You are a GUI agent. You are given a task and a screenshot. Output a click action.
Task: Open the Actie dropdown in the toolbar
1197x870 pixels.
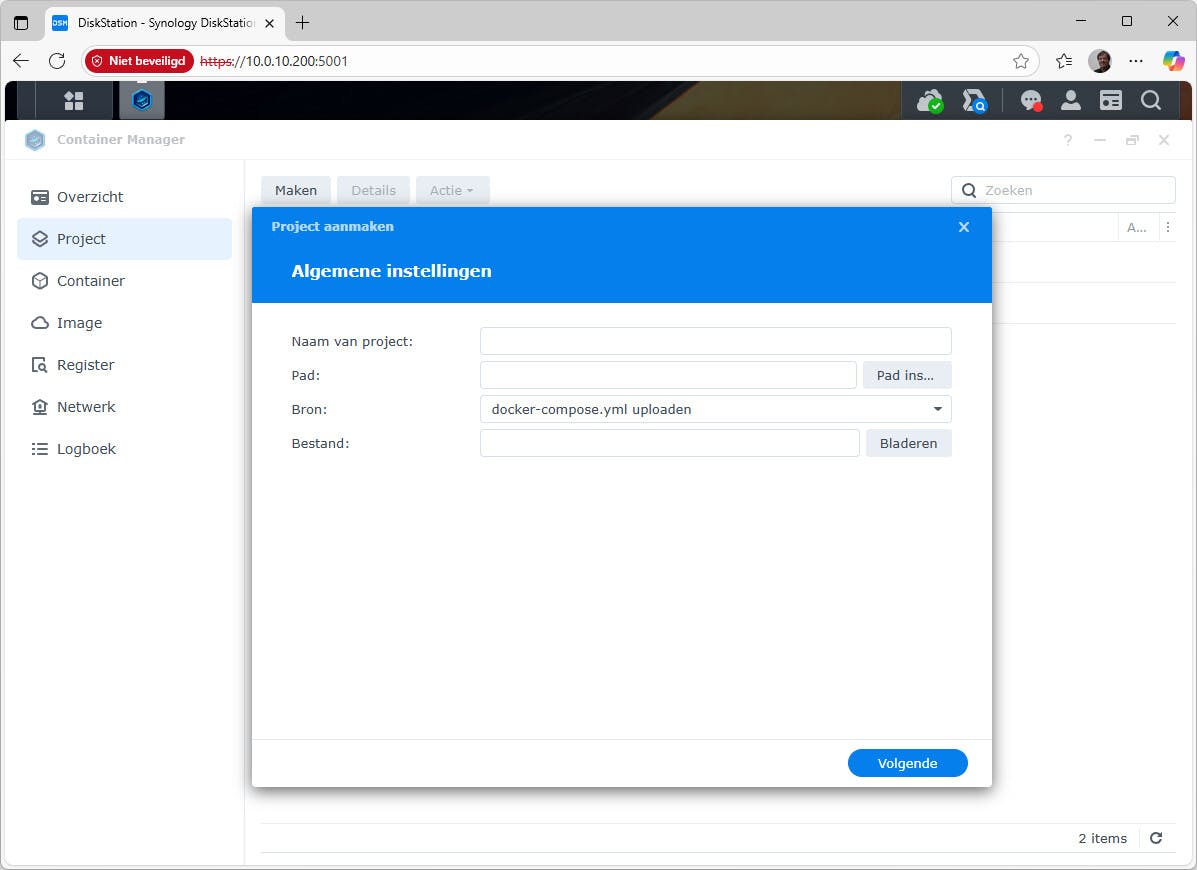coord(452,190)
